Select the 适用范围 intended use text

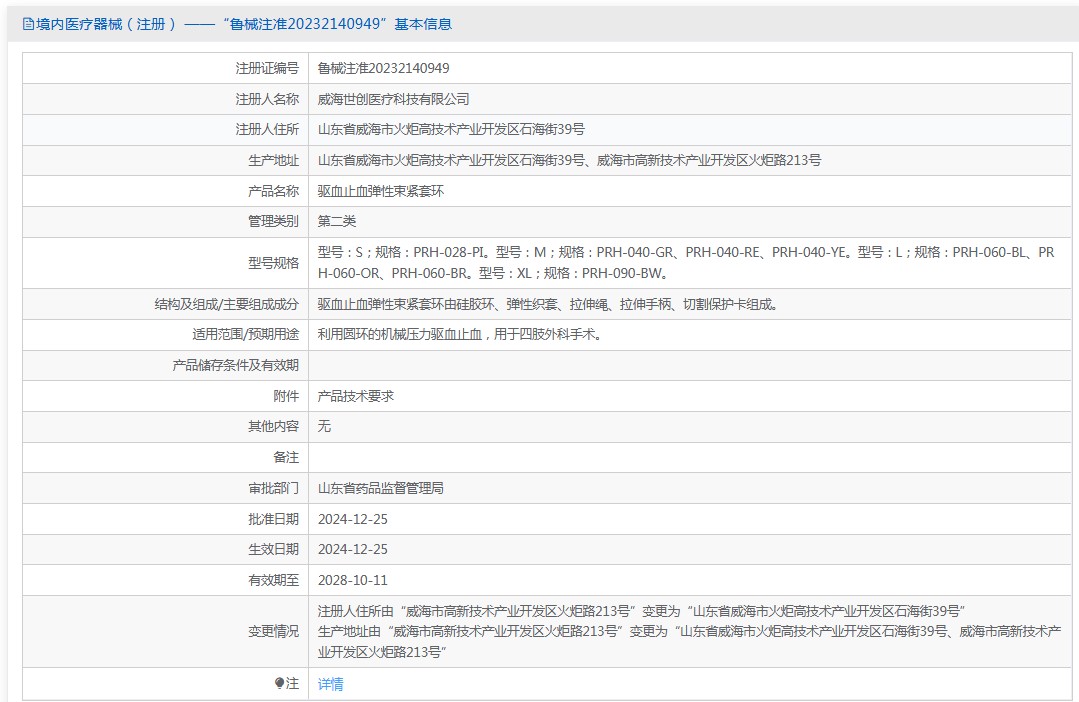click(459, 335)
